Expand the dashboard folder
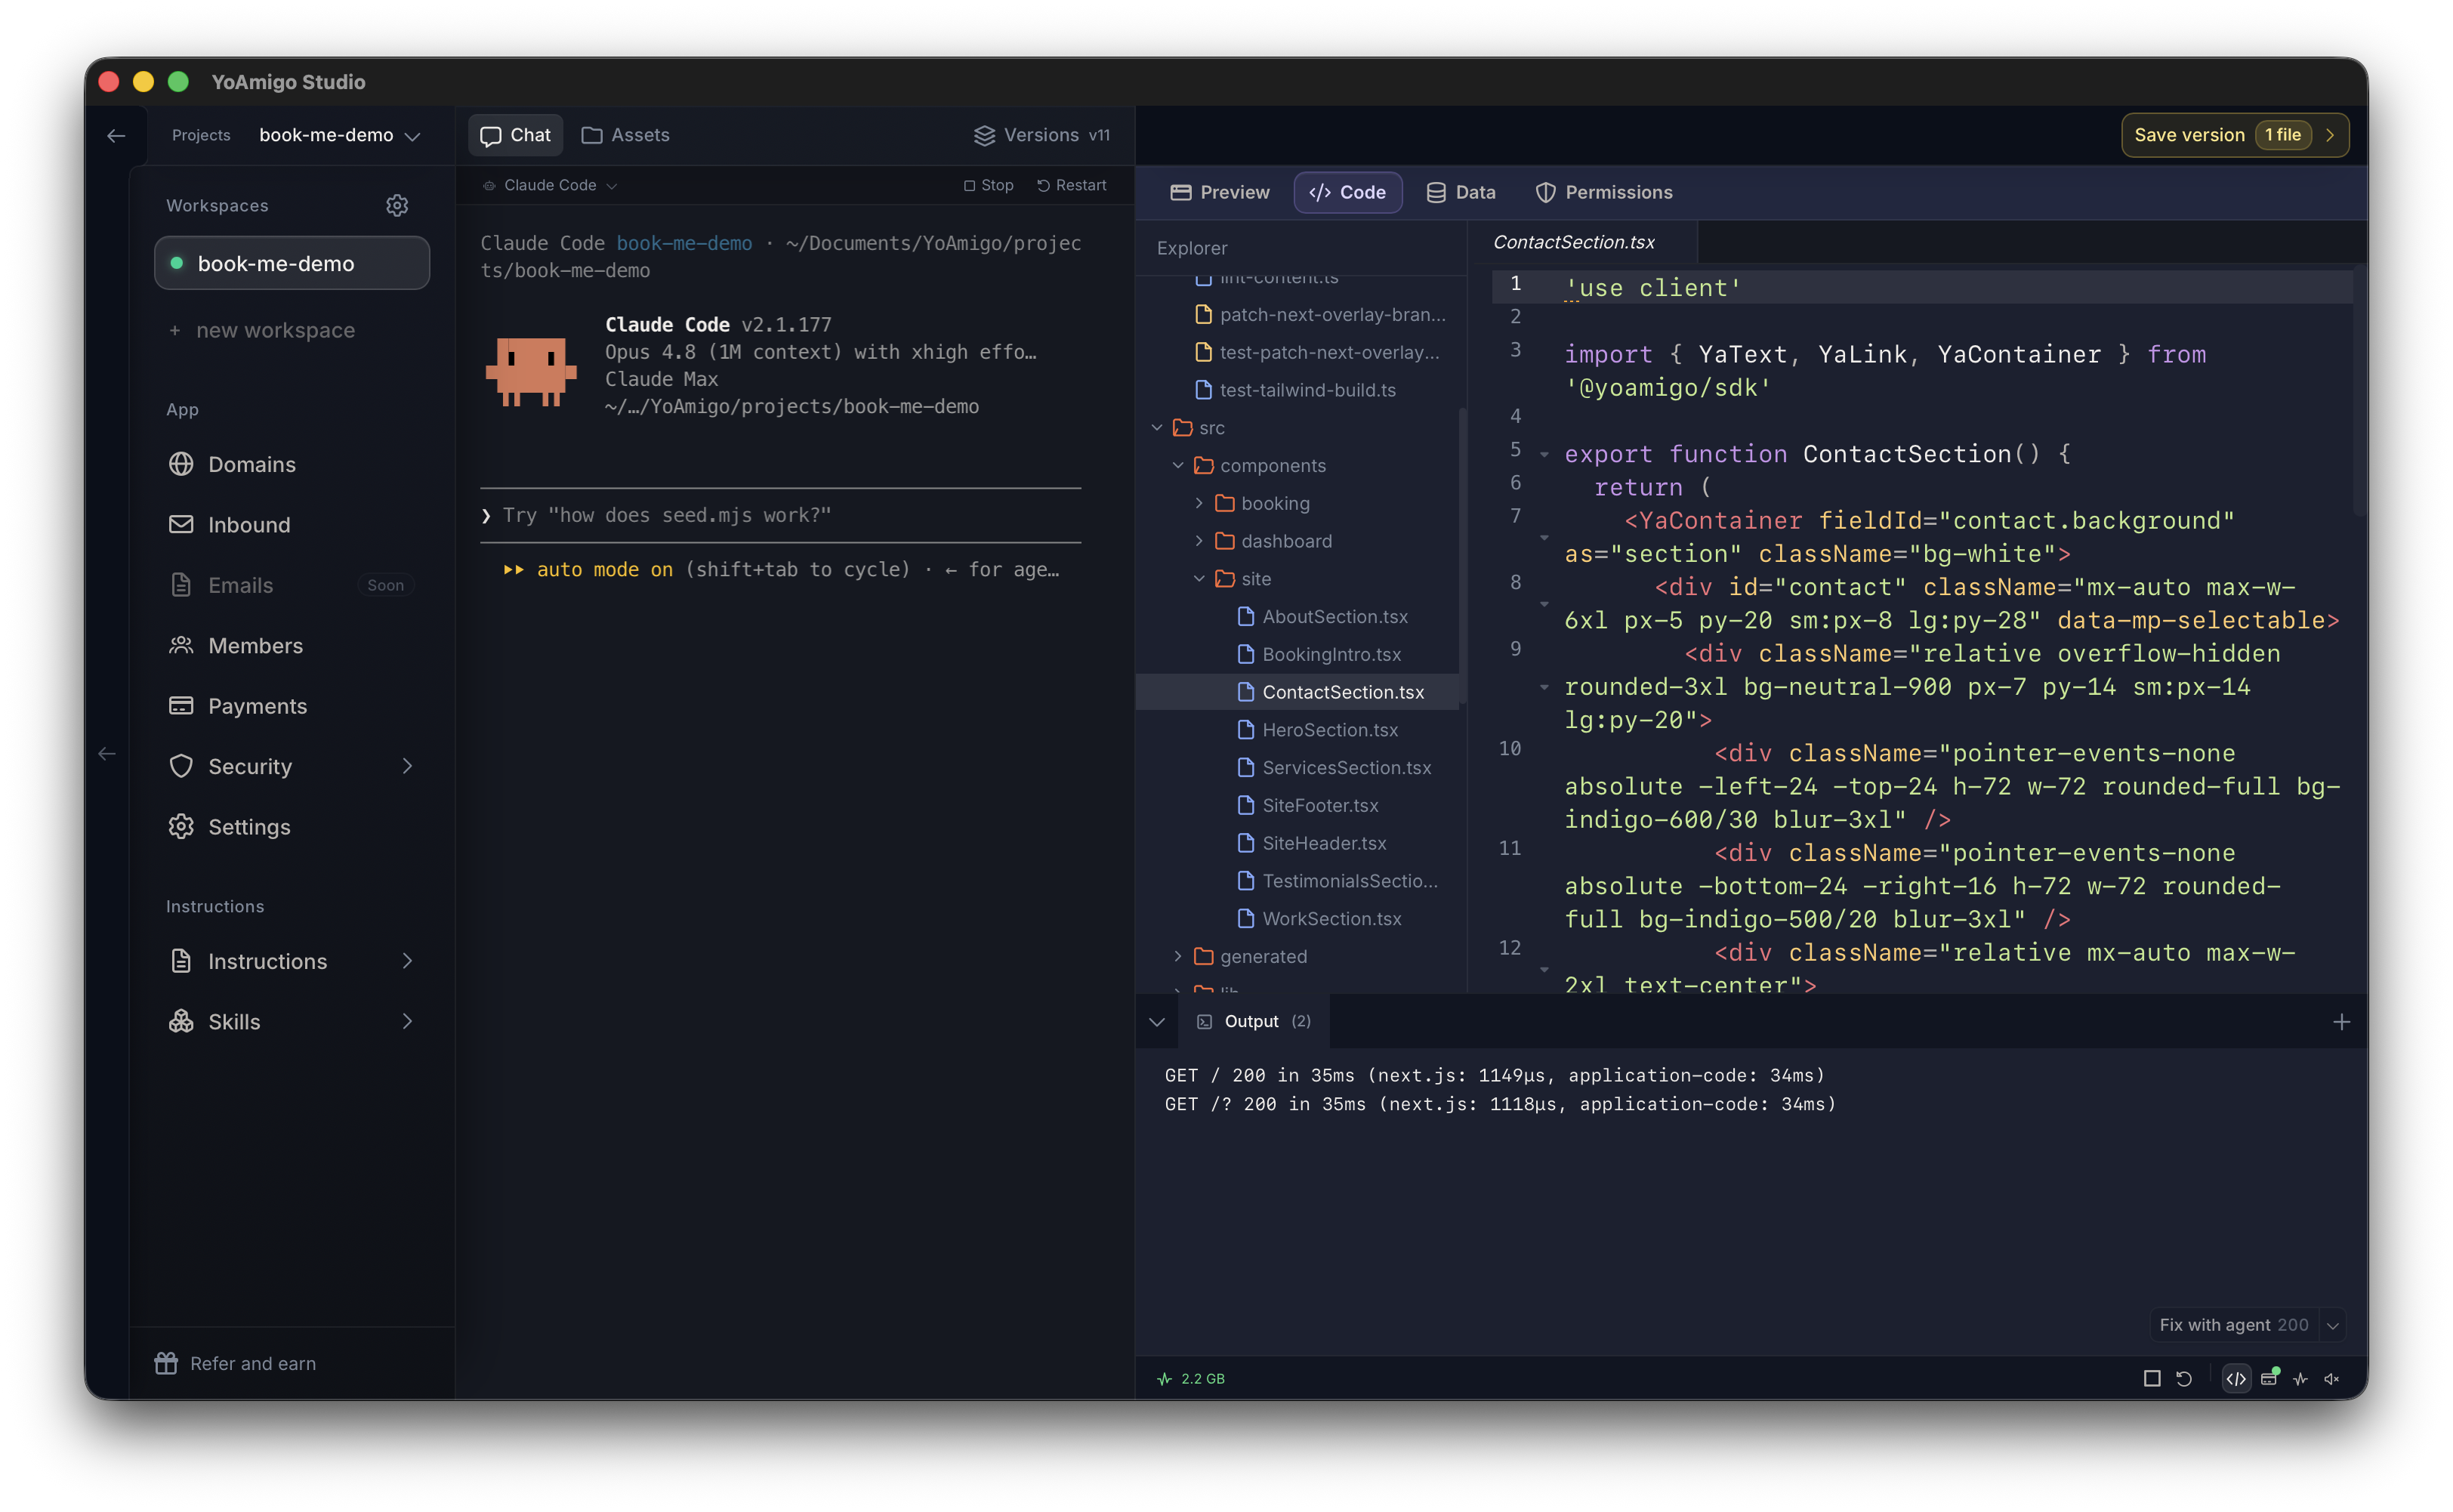 [1199, 541]
